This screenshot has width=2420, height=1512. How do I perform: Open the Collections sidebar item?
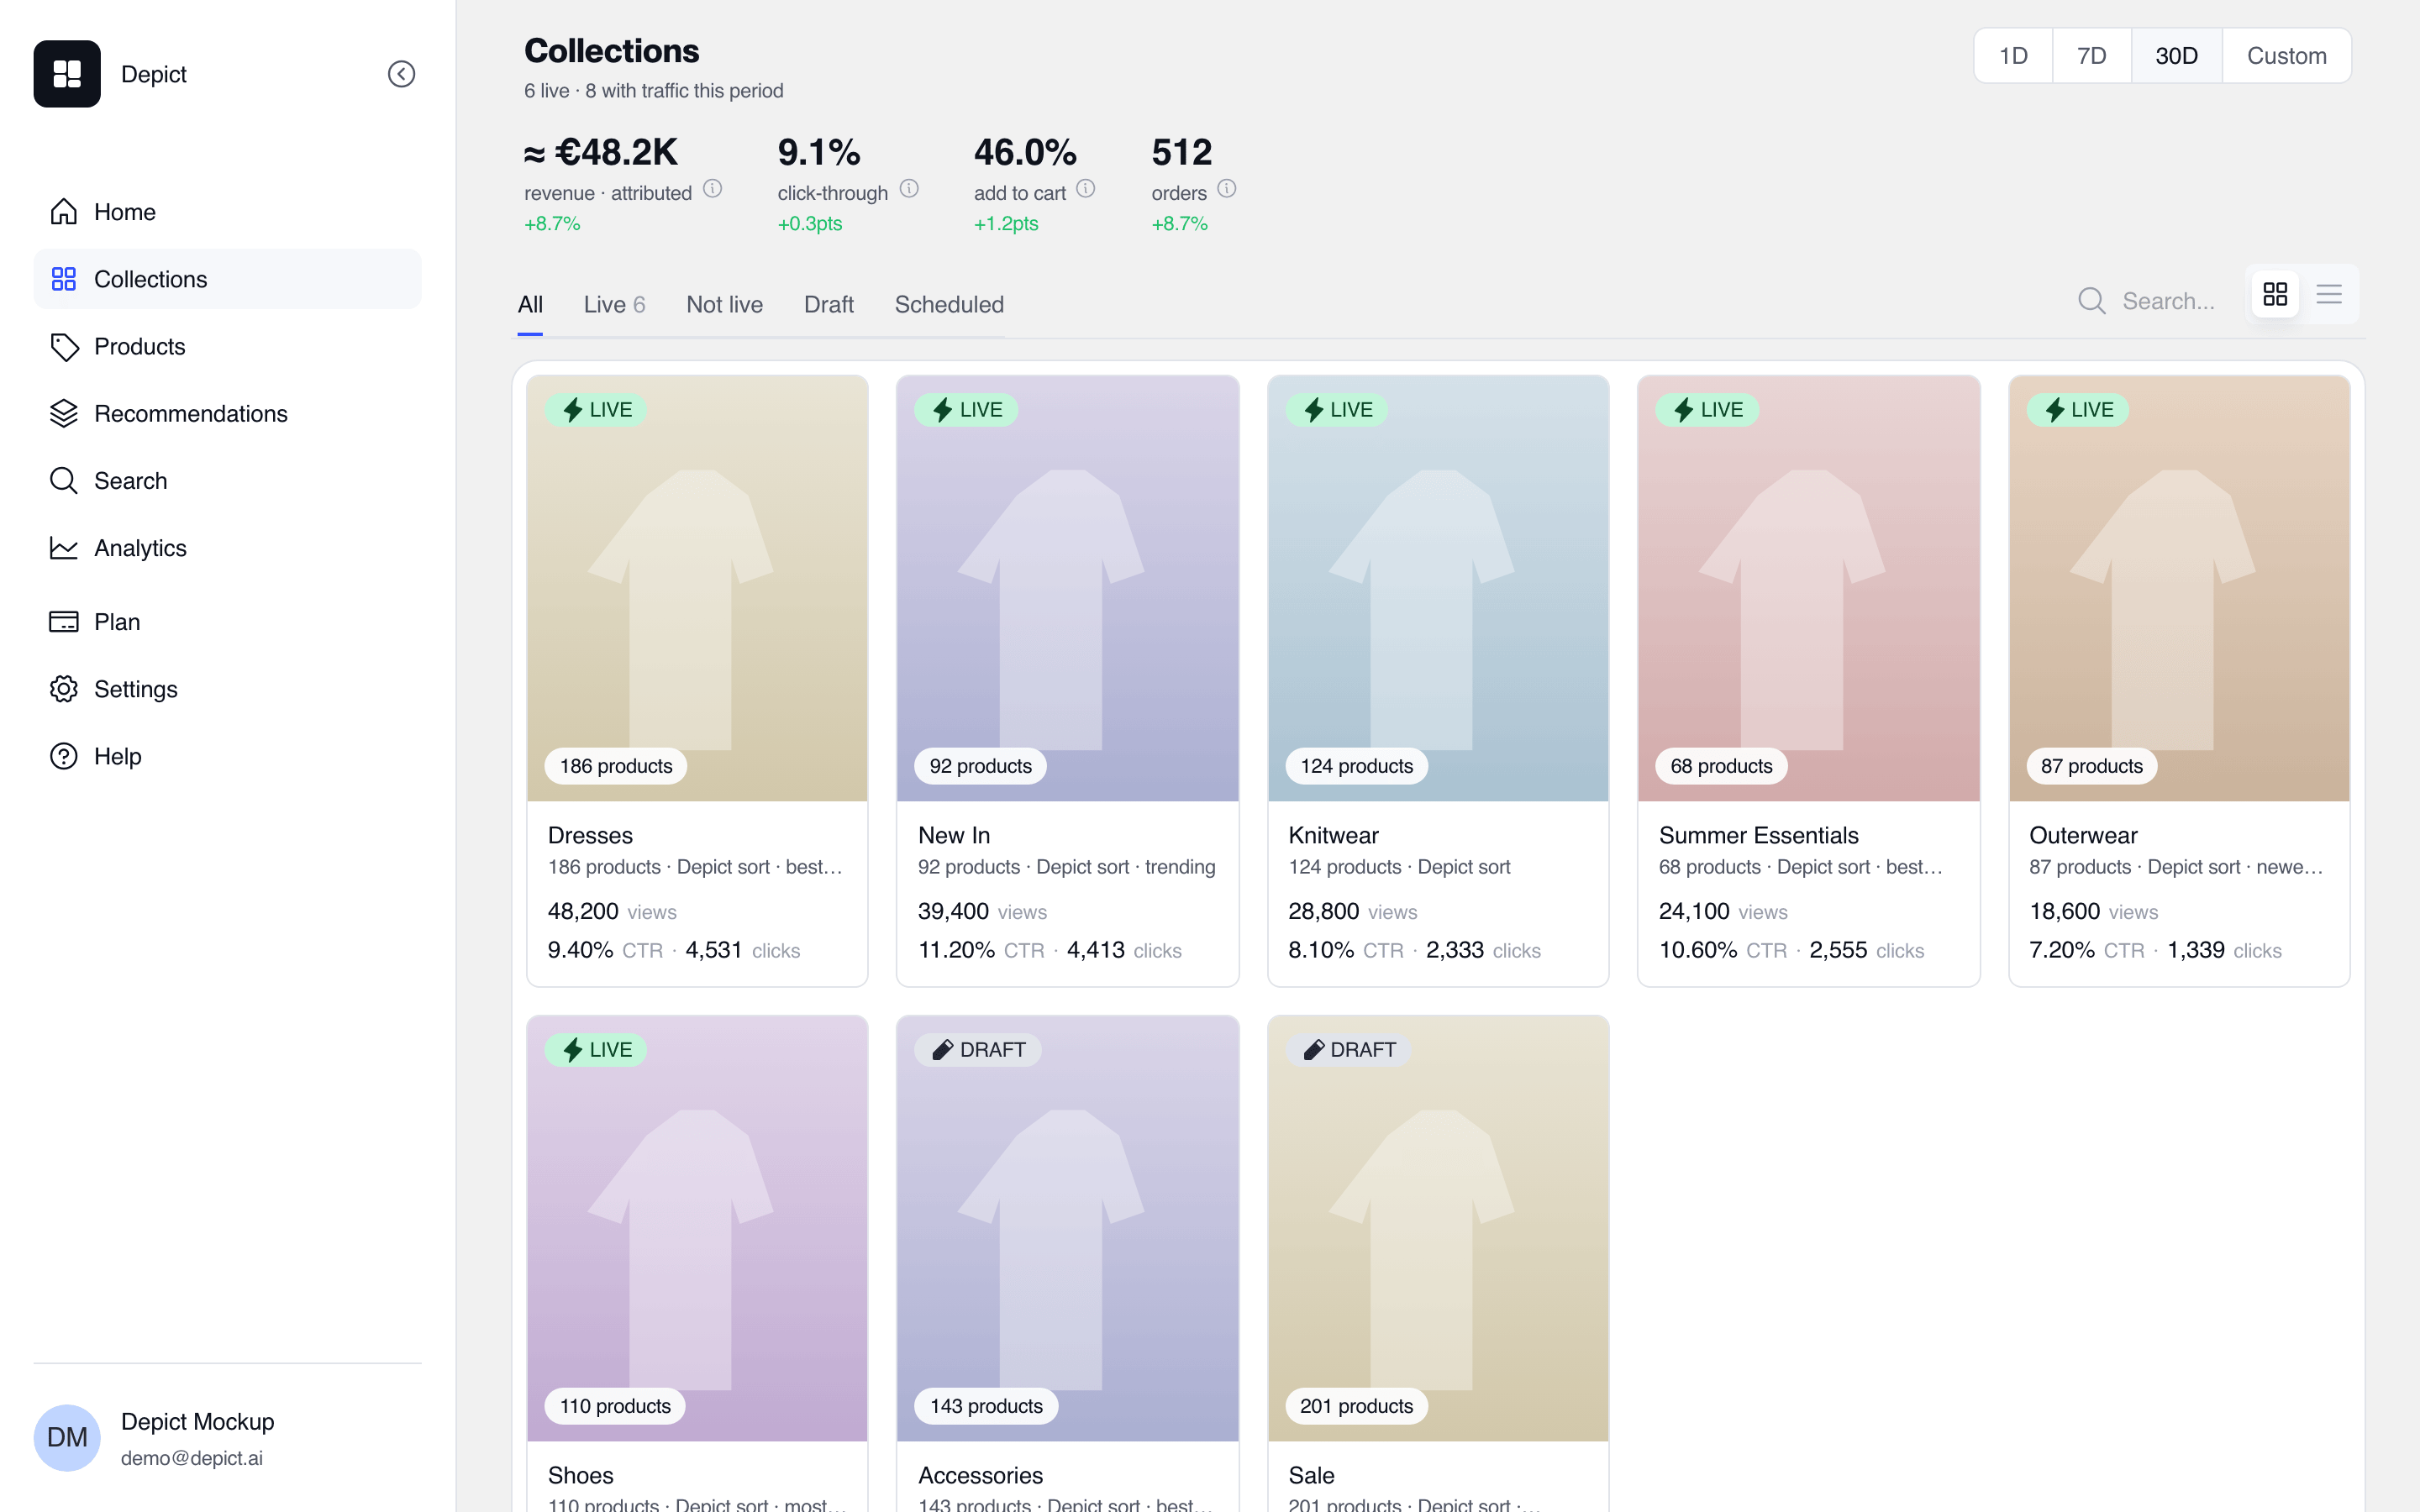(x=227, y=279)
